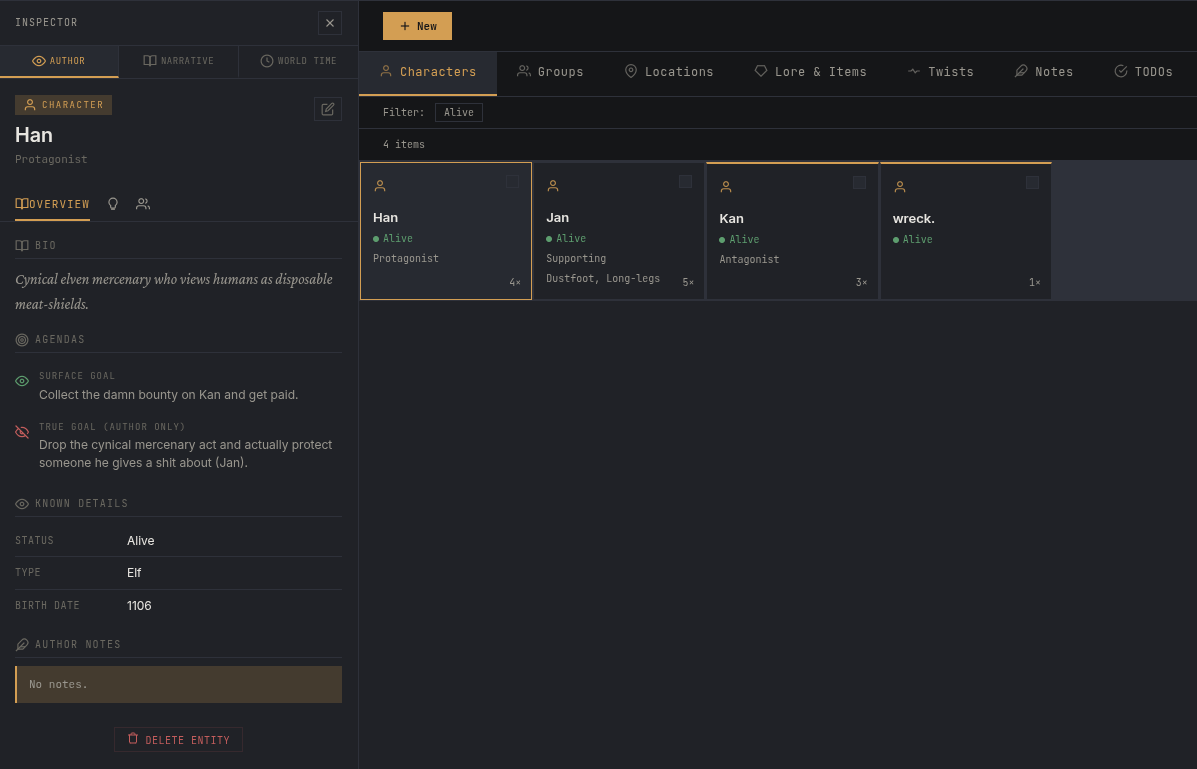
Task: Tick the checkbox on Kan's card
Action: [x=860, y=183]
